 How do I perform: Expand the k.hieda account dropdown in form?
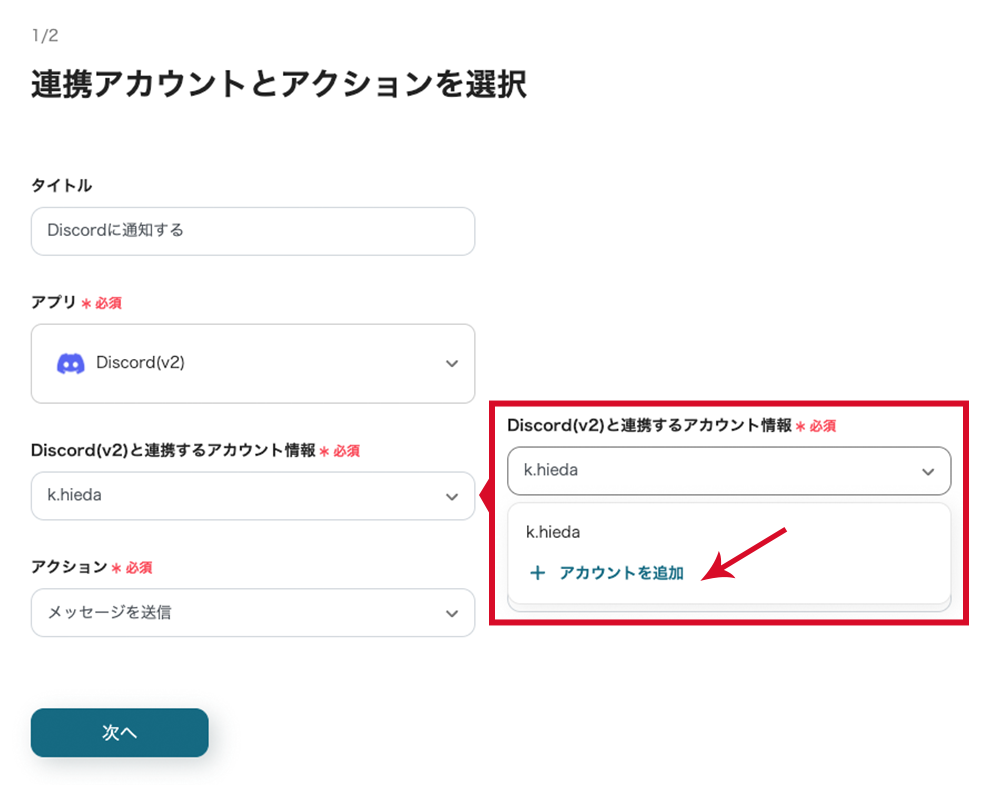[x=253, y=496]
